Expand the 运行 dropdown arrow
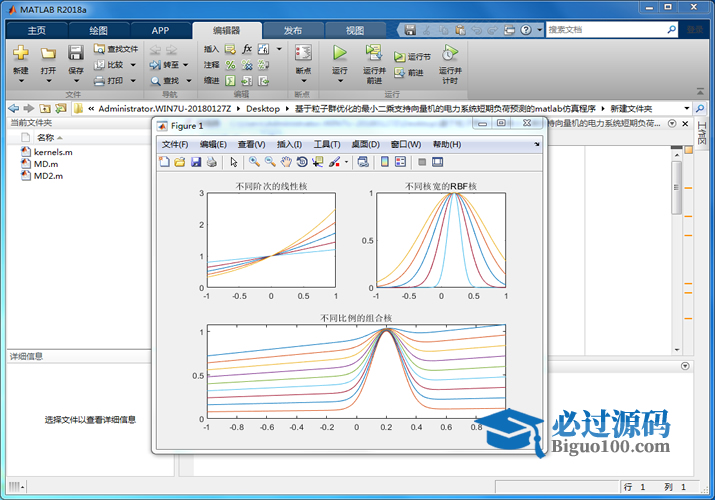This screenshot has height=500, width=715. (x=340, y=81)
